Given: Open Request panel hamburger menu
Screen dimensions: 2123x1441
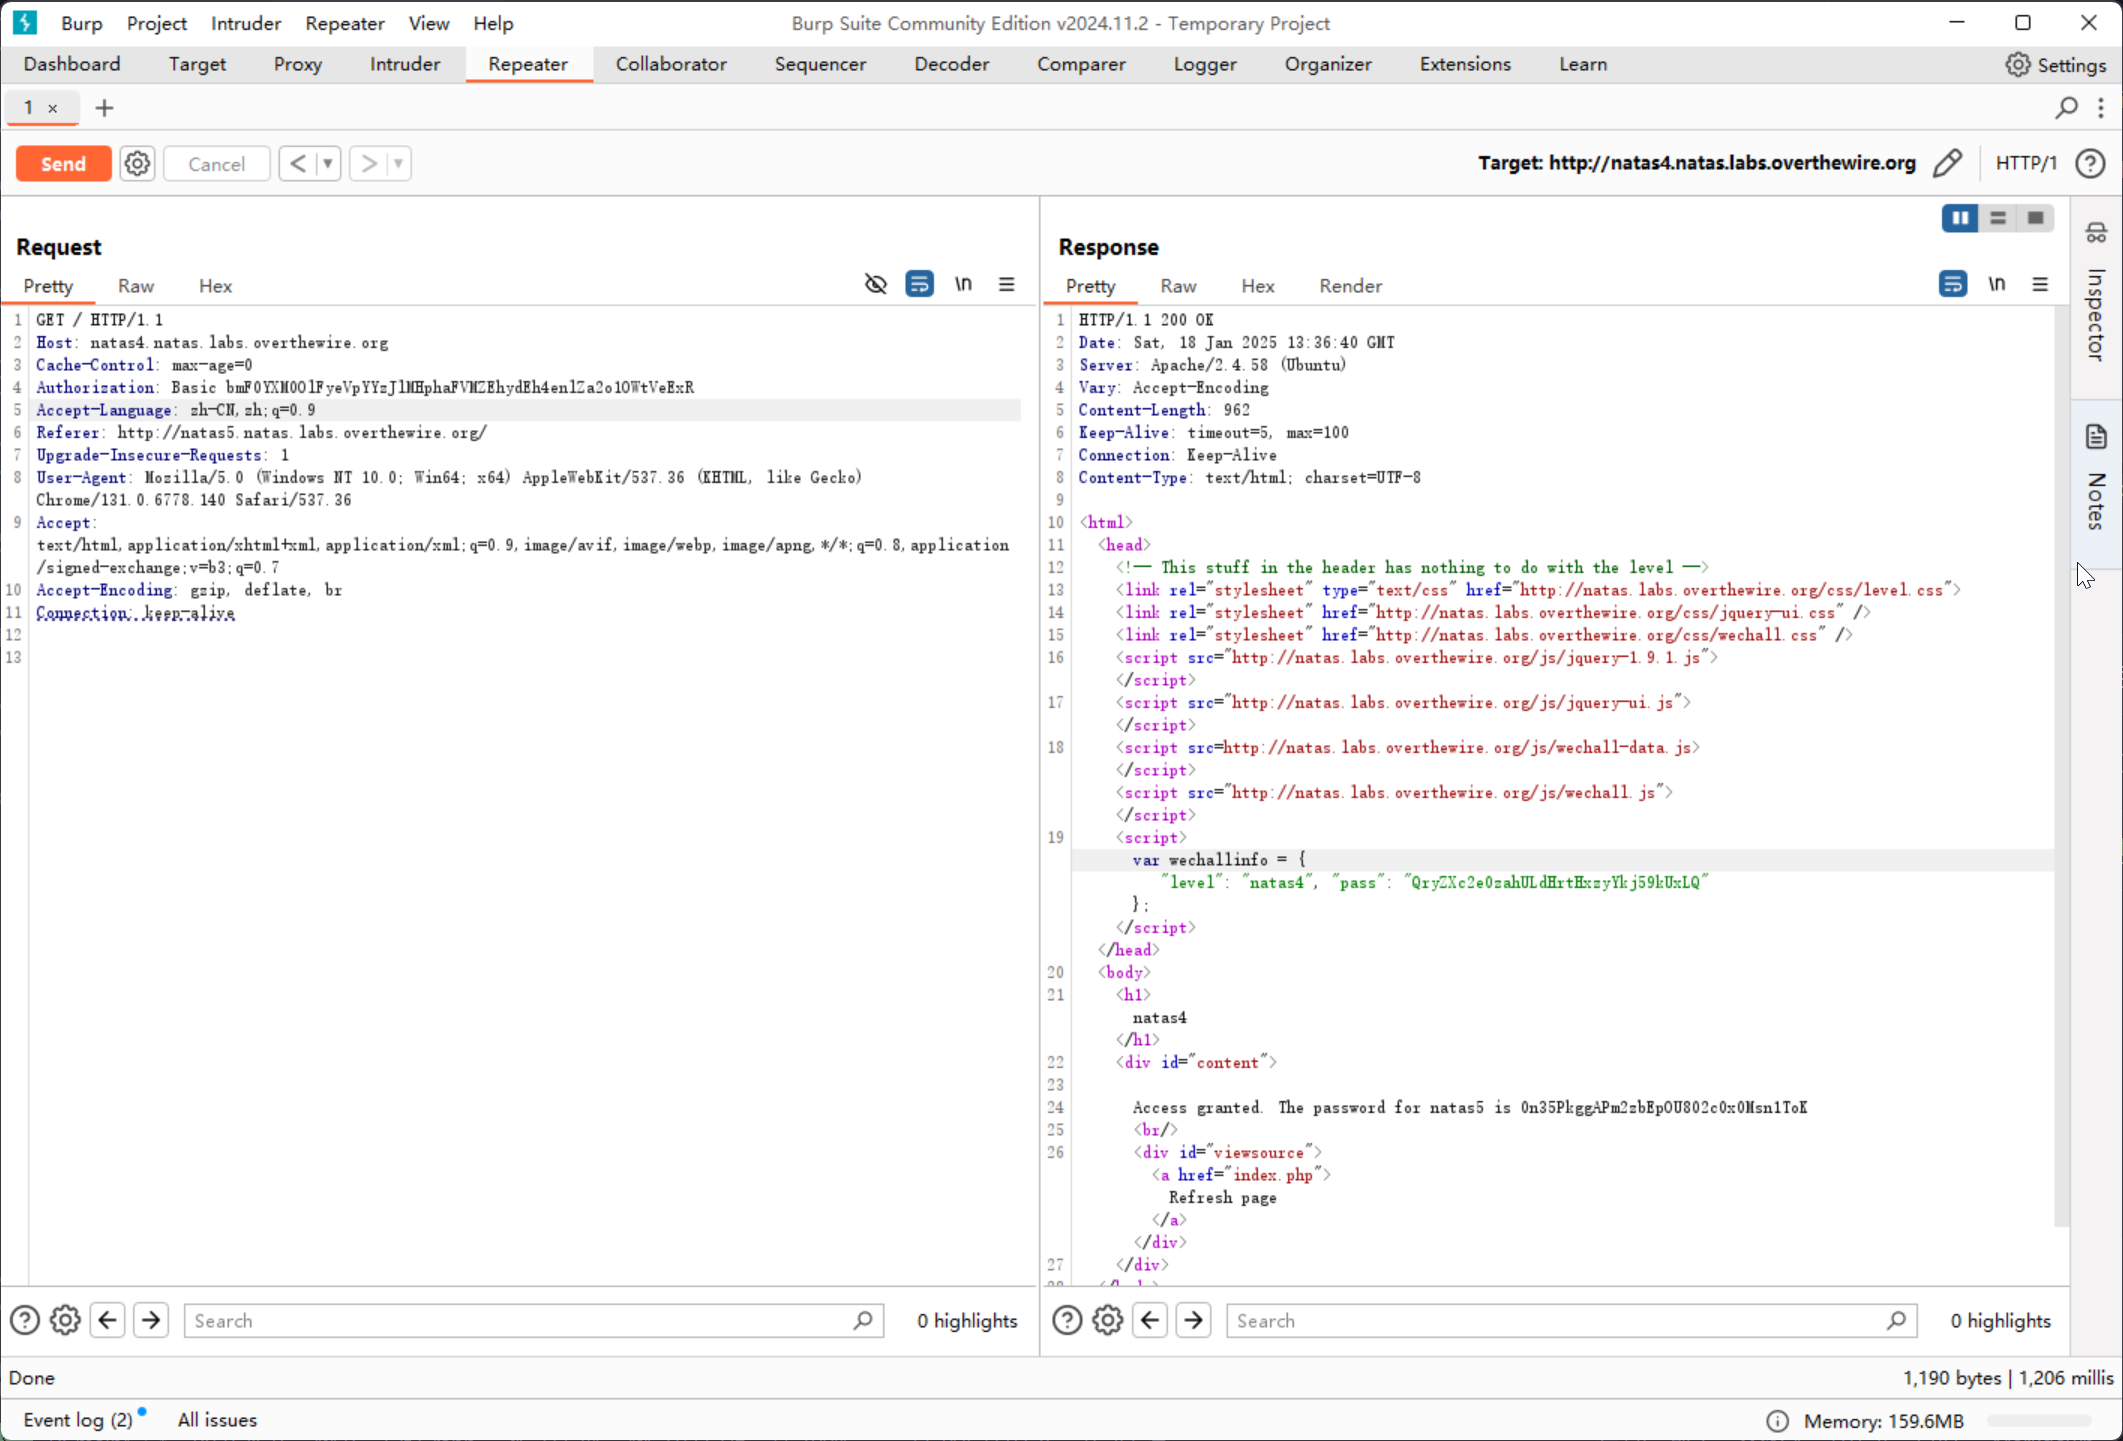Looking at the screenshot, I should pyautogui.click(x=1007, y=284).
